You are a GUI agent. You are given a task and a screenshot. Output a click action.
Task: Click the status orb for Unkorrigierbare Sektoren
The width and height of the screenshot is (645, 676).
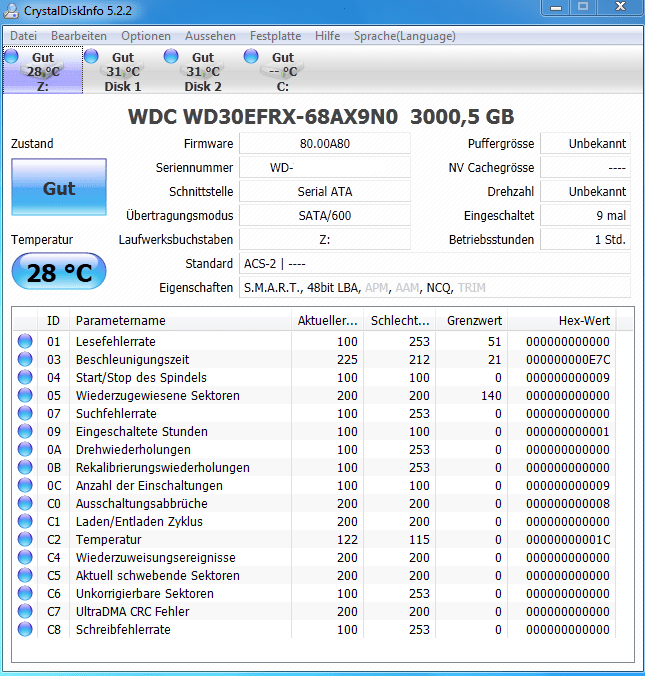coord(25,593)
